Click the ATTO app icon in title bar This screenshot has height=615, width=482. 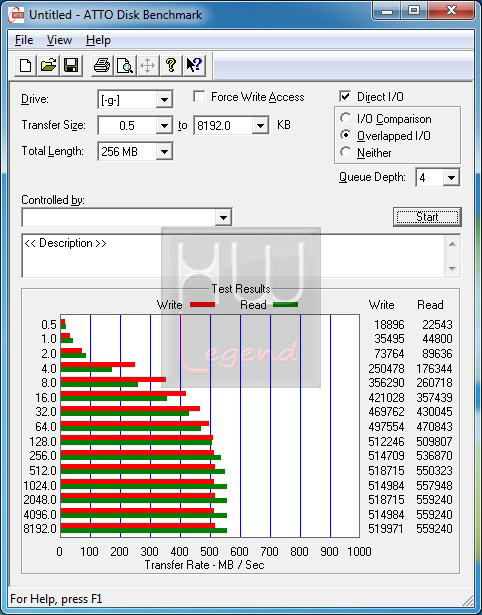[x=16, y=15]
